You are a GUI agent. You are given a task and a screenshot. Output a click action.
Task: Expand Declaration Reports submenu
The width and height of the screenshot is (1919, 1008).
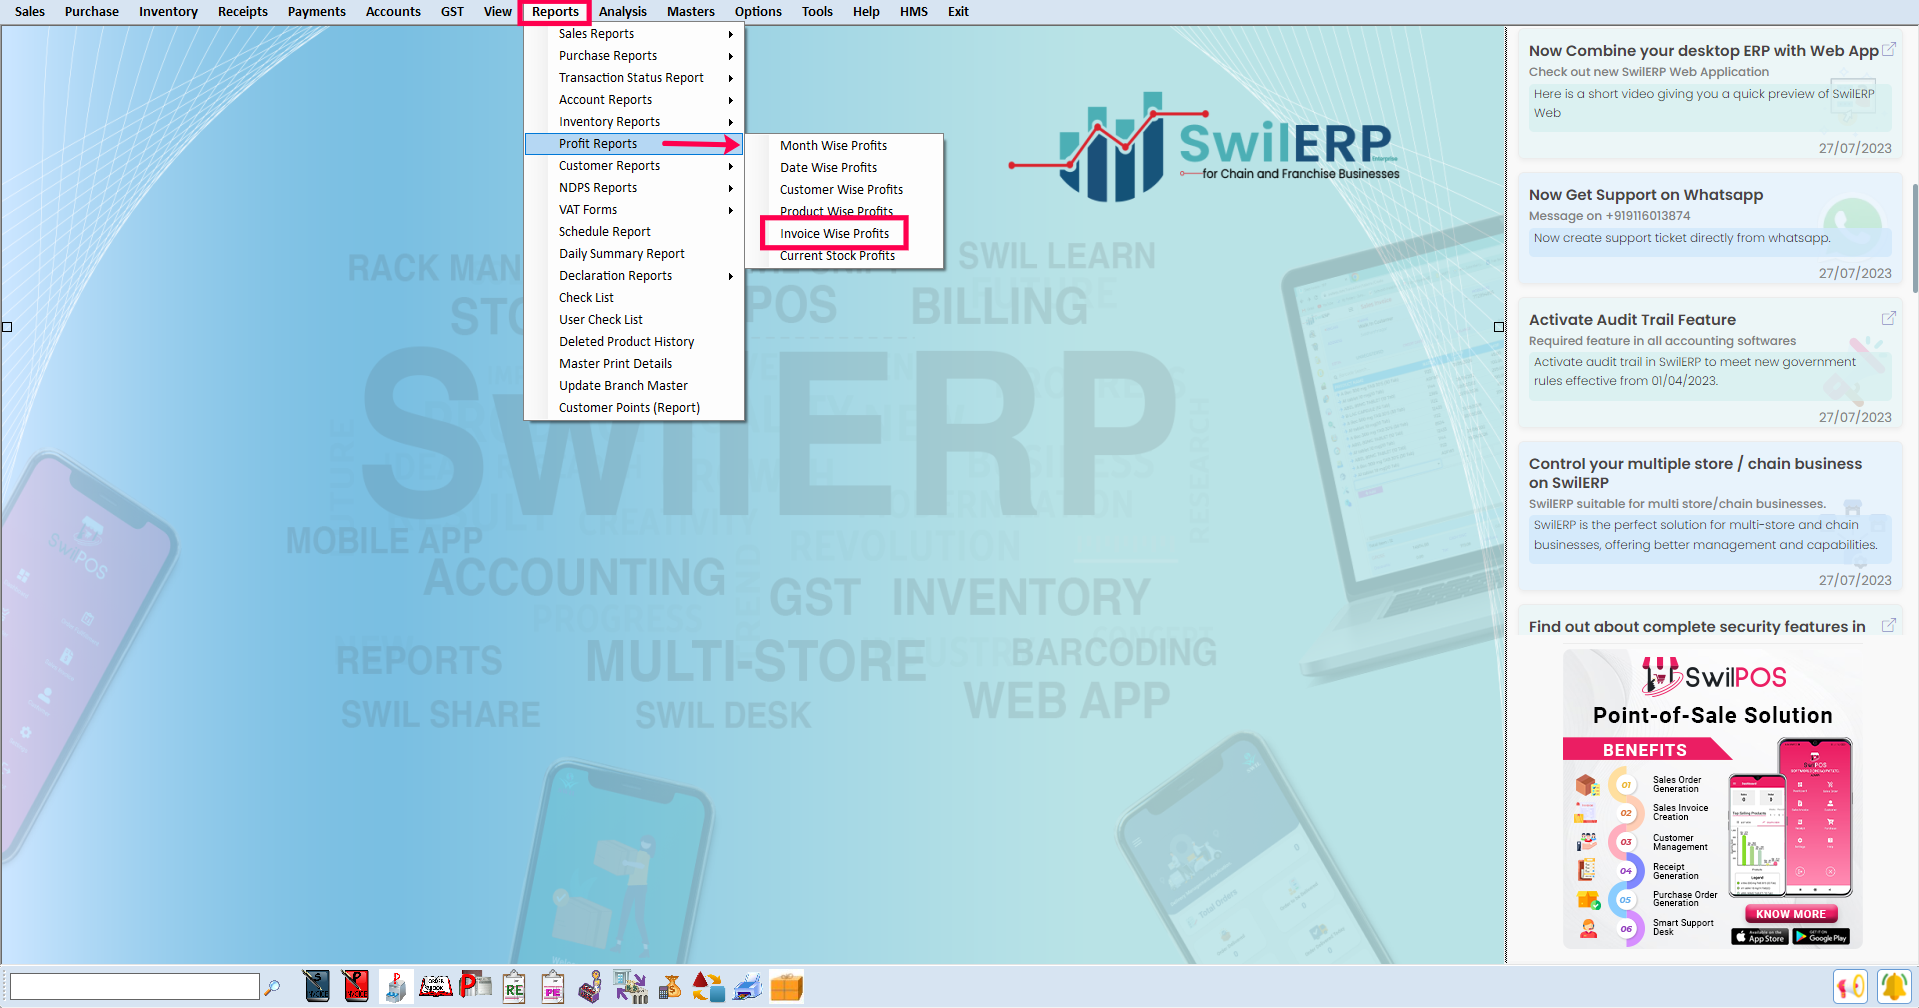pyautogui.click(x=634, y=276)
